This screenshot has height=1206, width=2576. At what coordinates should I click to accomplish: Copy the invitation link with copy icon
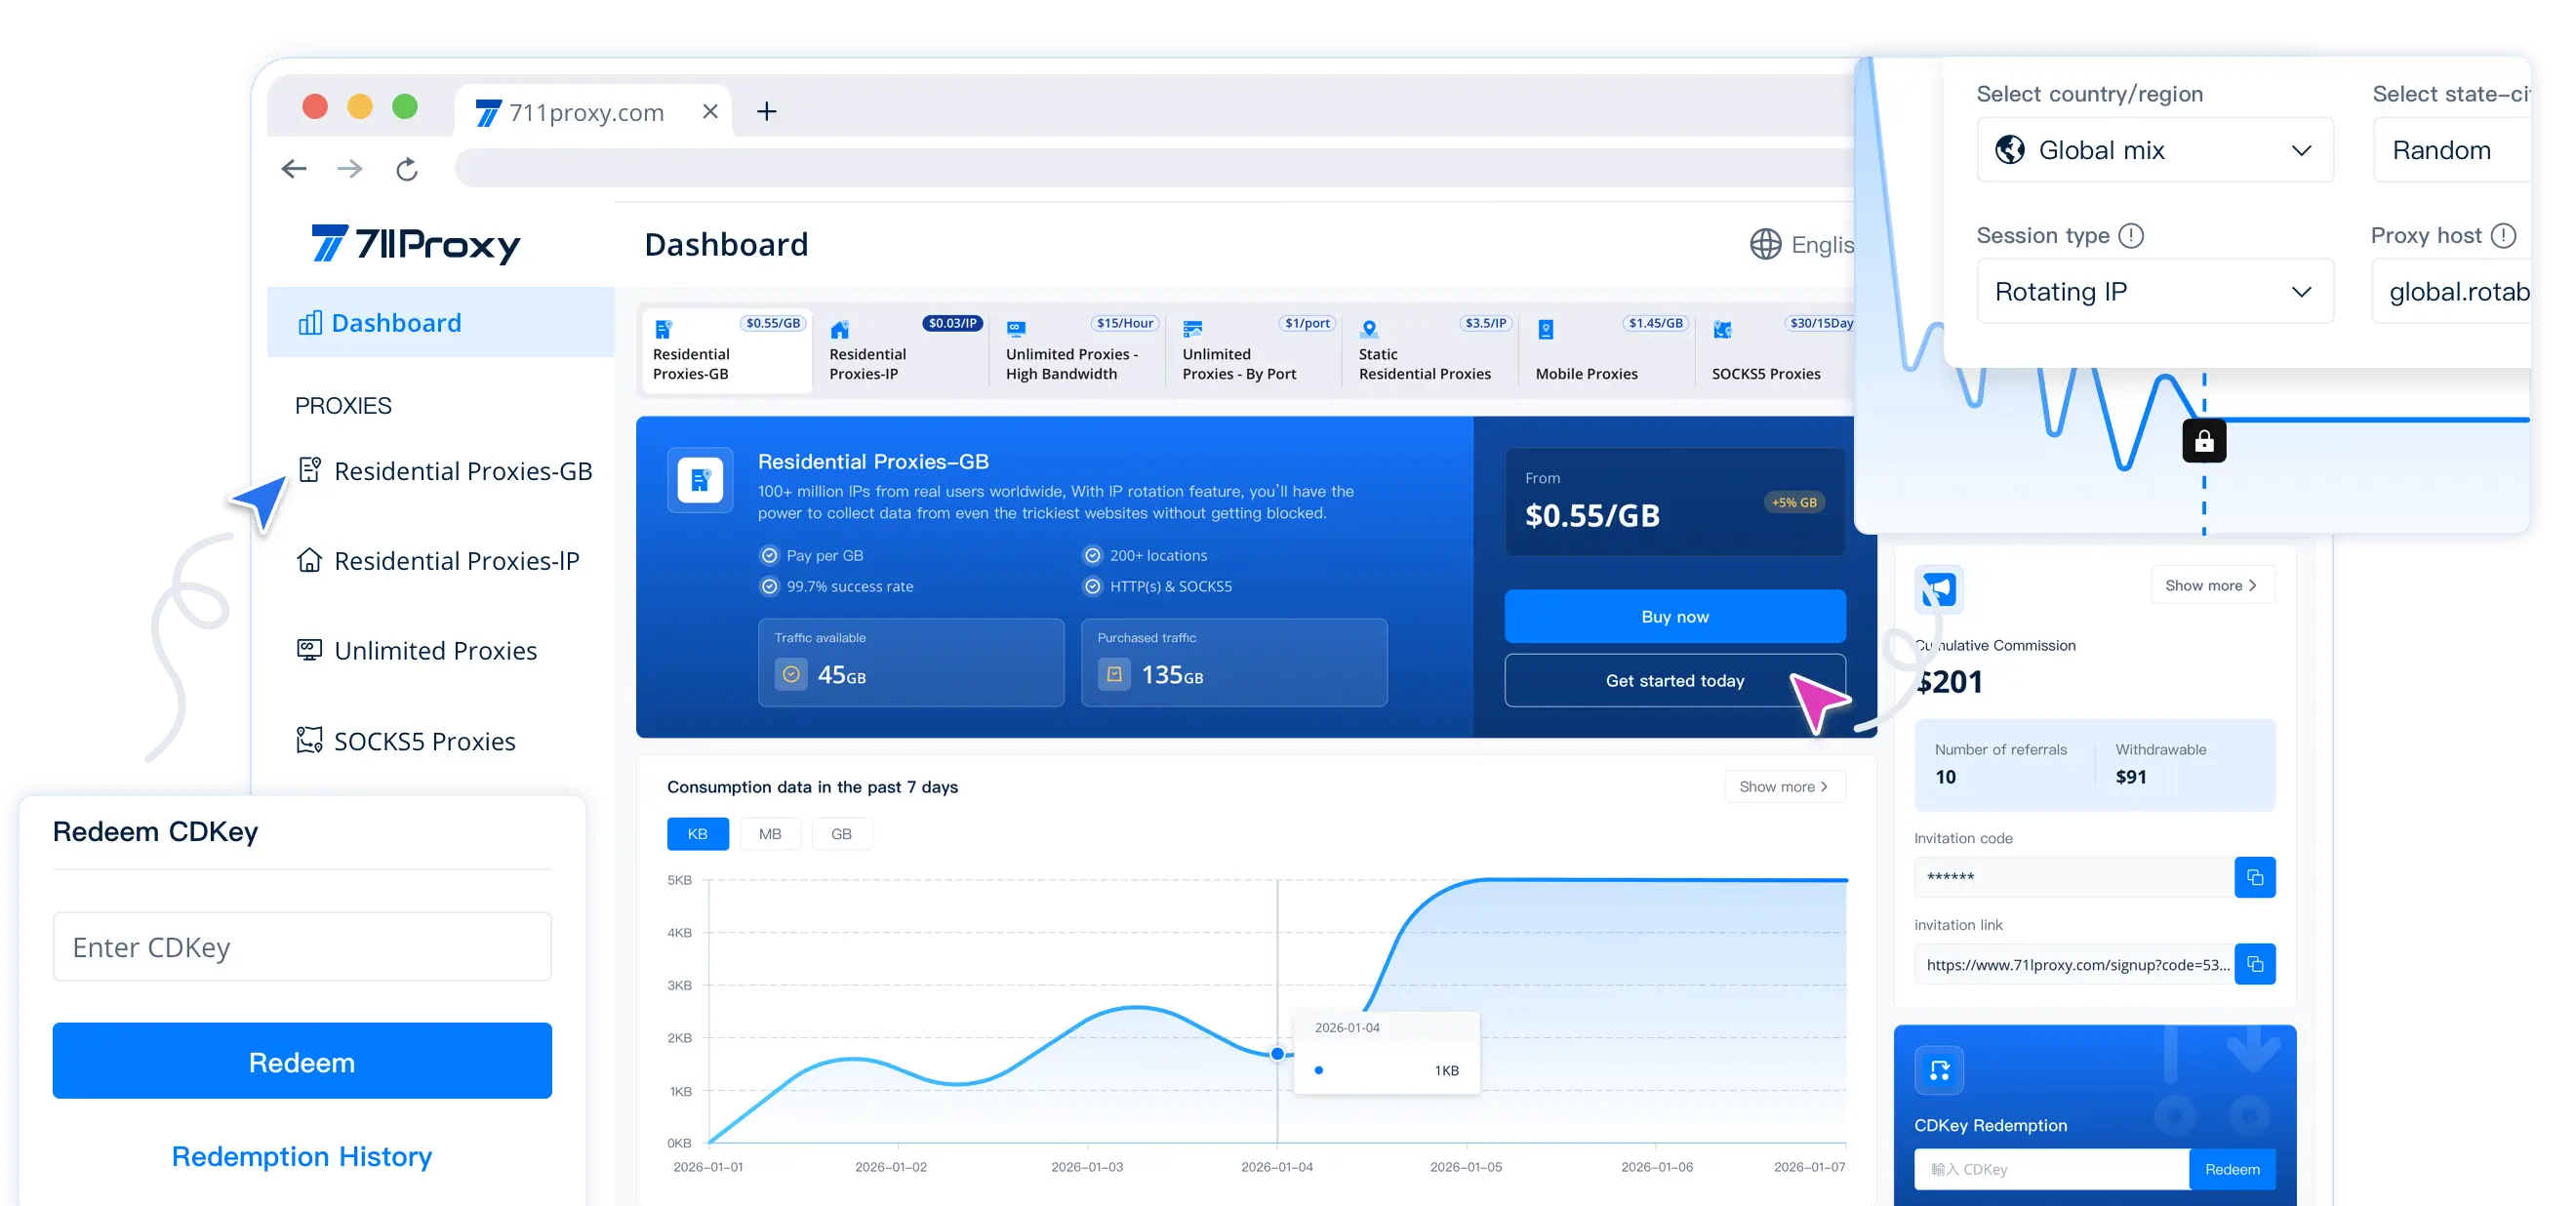[x=2255, y=964]
